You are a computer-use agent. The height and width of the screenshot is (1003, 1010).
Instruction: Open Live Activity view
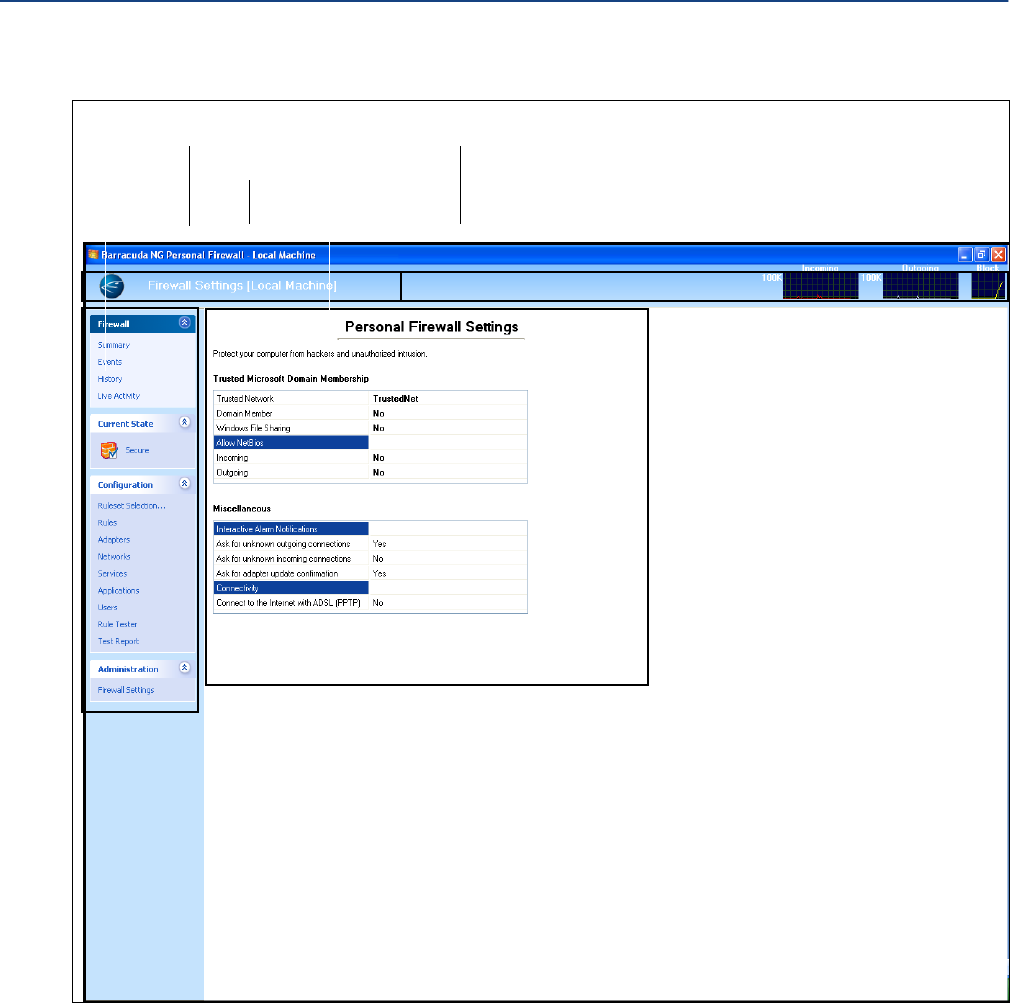tap(119, 396)
